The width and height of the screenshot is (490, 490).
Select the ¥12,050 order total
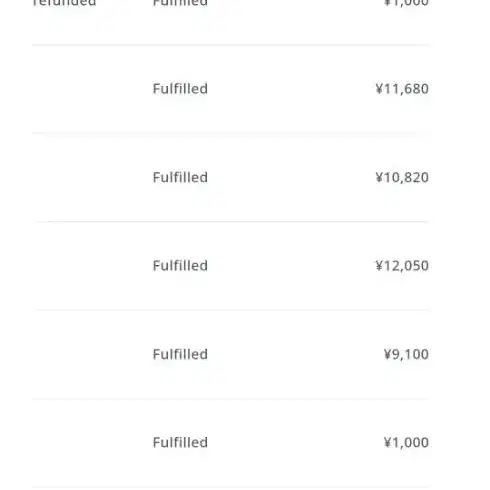402,266
